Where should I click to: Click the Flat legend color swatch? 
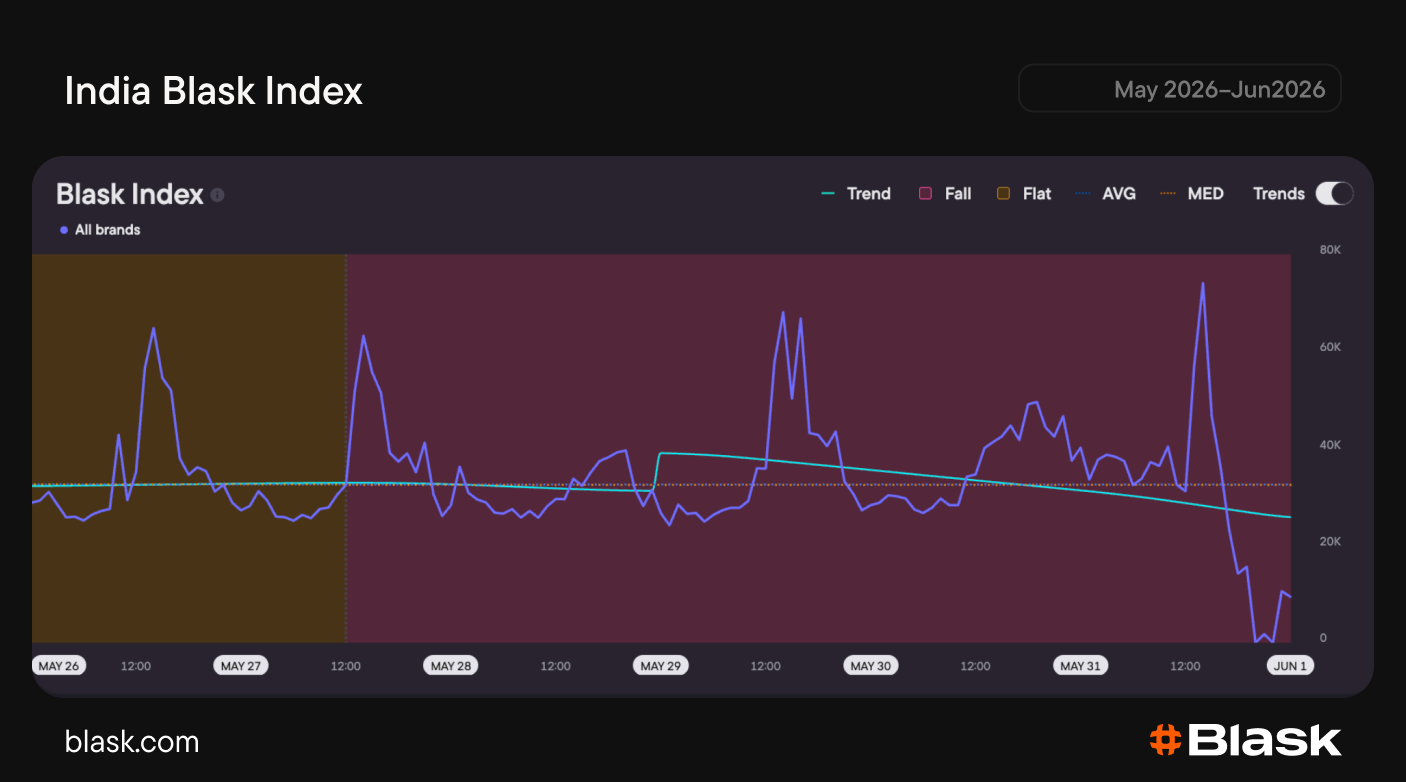tap(1003, 194)
